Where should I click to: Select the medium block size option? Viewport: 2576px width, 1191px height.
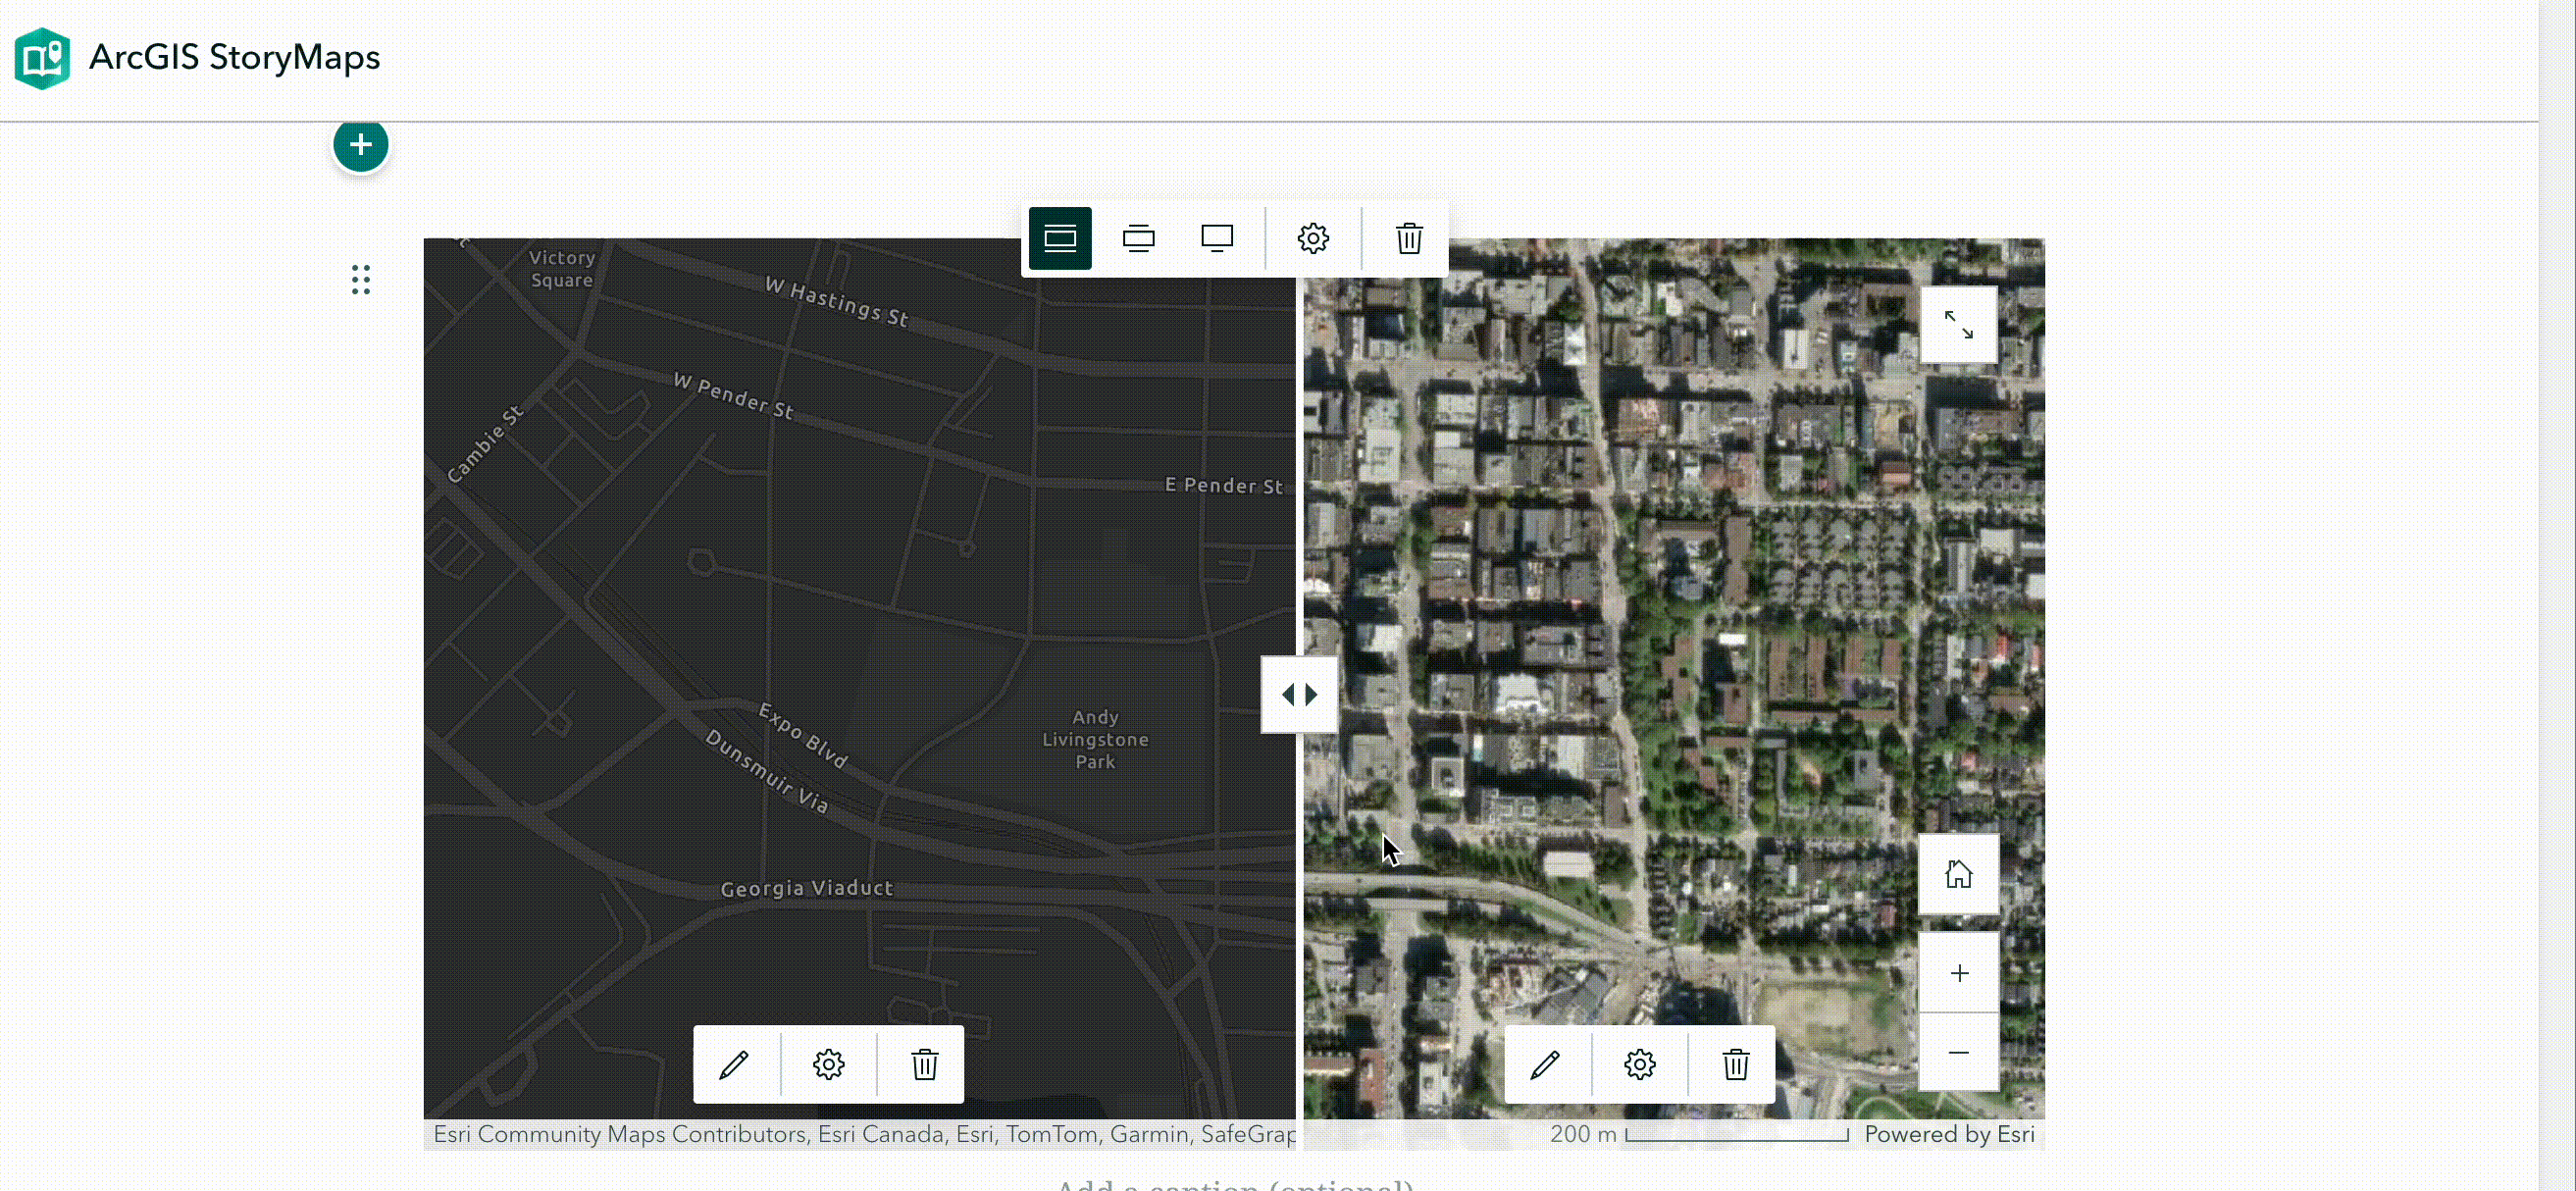(1138, 238)
